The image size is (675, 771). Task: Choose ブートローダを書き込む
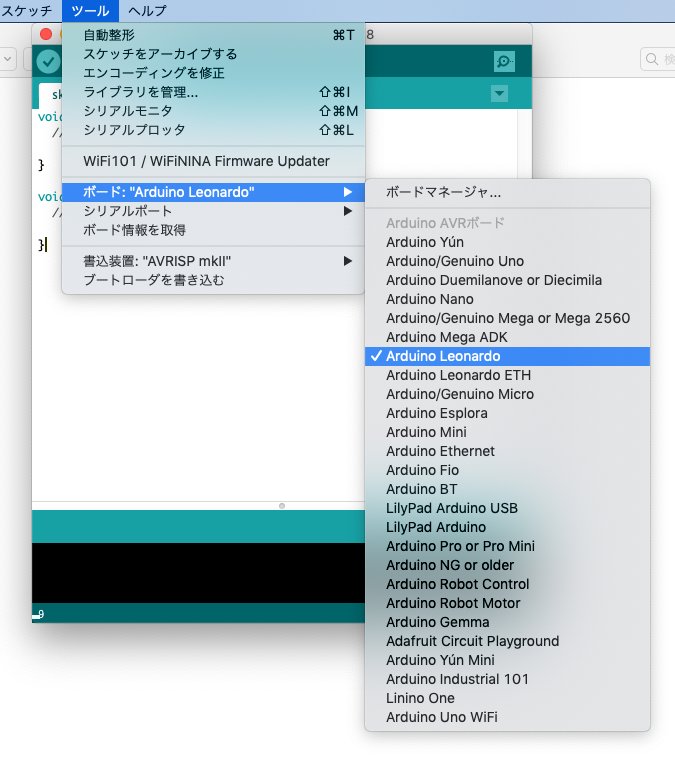[213, 280]
